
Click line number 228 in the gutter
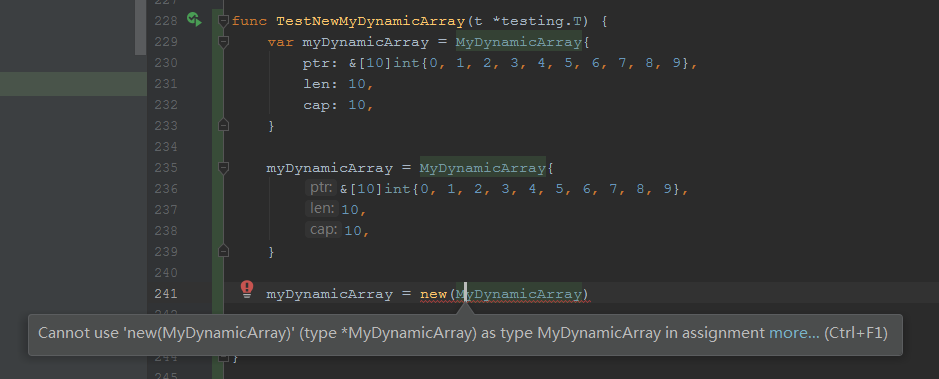[x=166, y=21]
